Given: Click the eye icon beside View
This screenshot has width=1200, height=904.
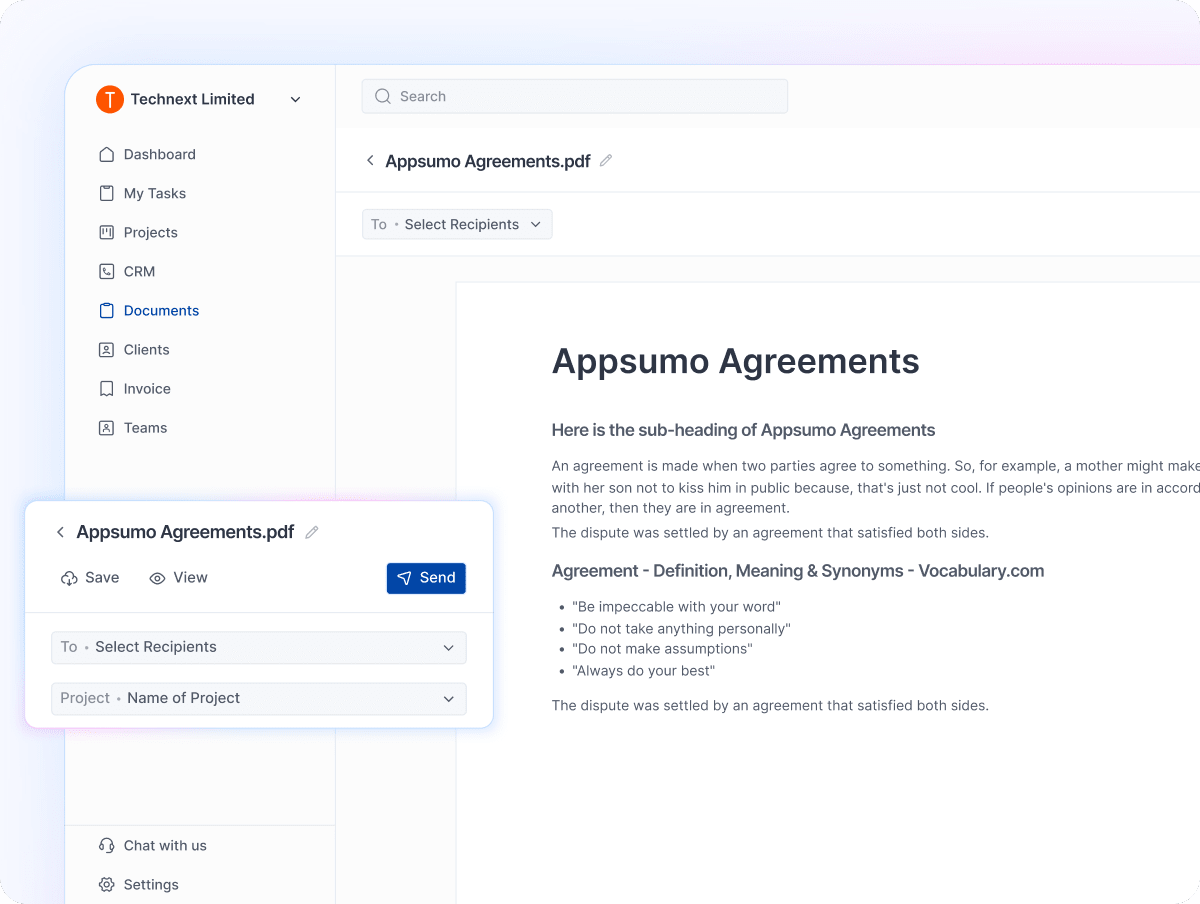Looking at the screenshot, I should click(157, 578).
